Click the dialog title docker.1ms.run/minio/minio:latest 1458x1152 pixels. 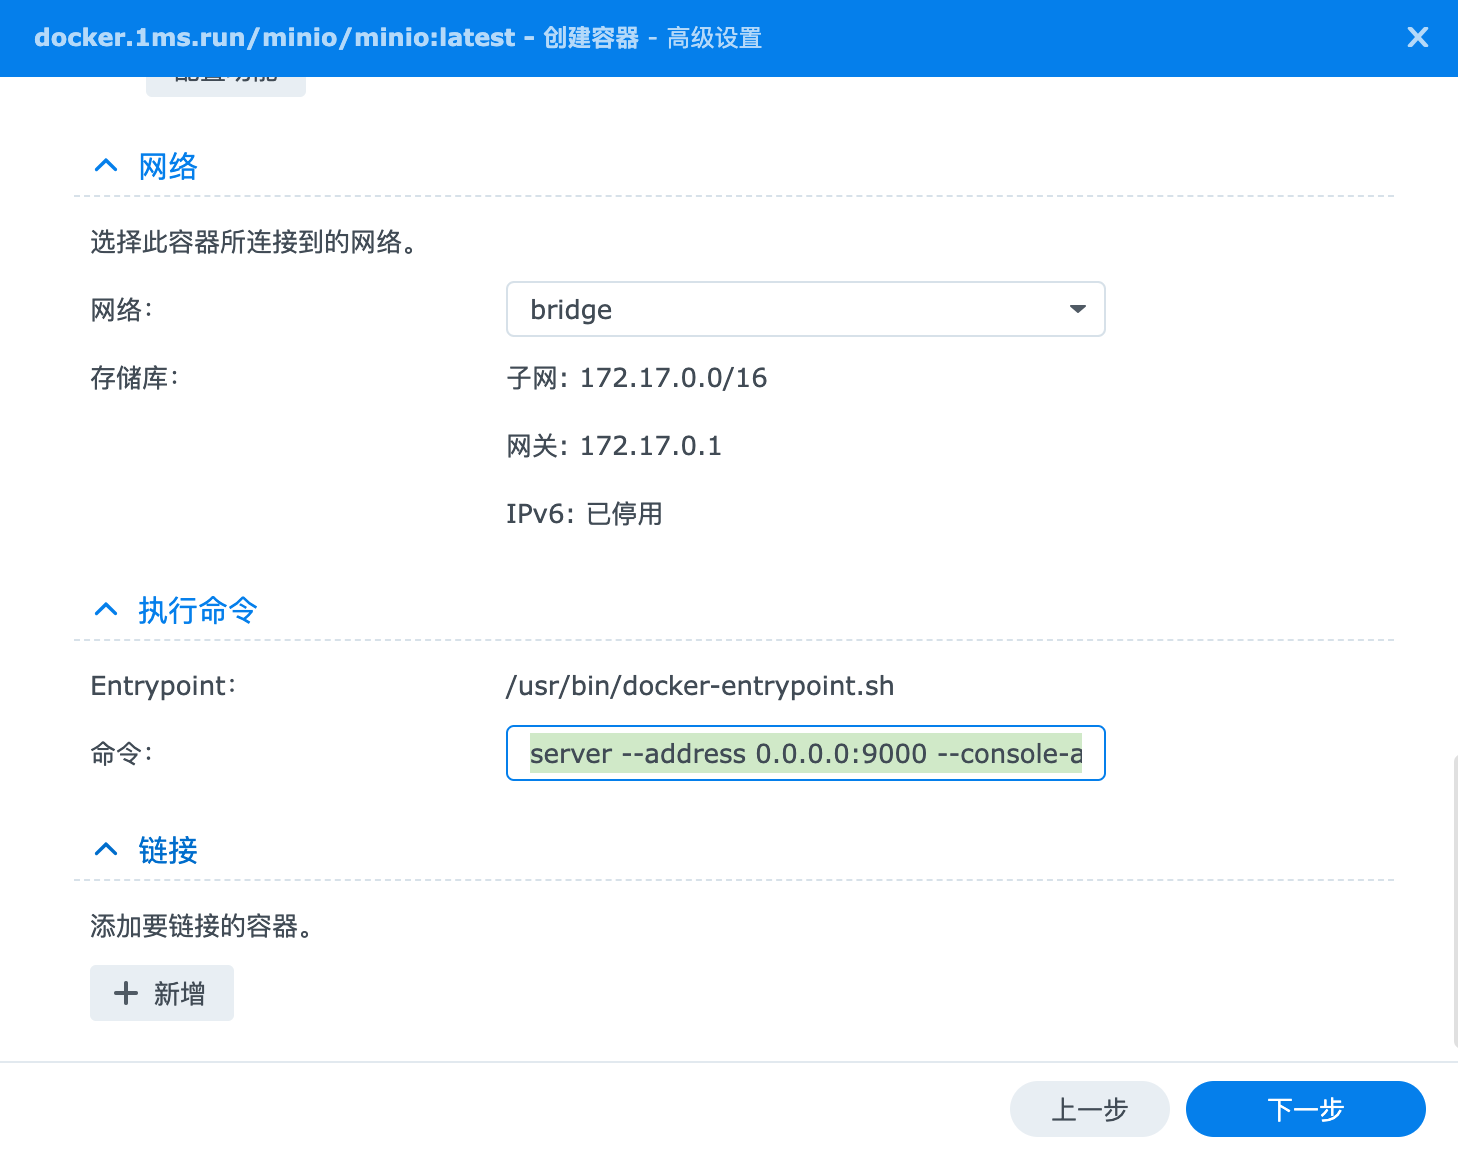[x=275, y=38]
